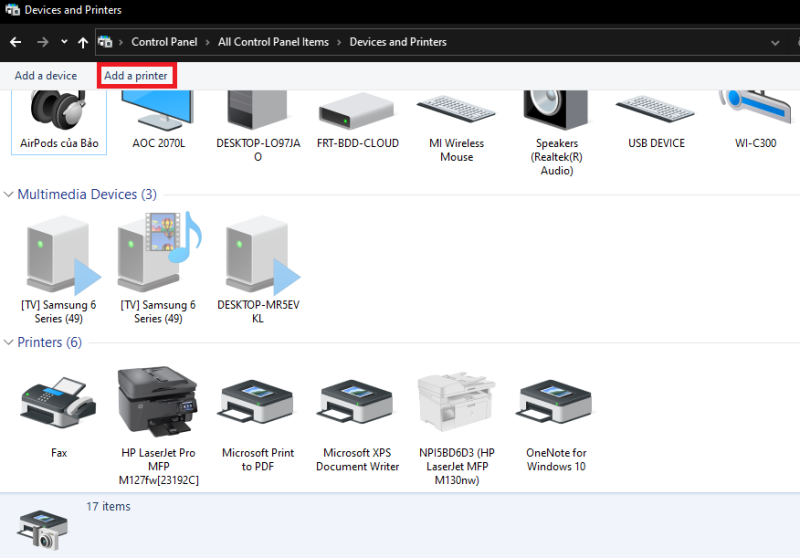Image resolution: width=800 pixels, height=558 pixels.
Task: Select the USB DEVICE keyboard icon
Action: click(x=656, y=109)
